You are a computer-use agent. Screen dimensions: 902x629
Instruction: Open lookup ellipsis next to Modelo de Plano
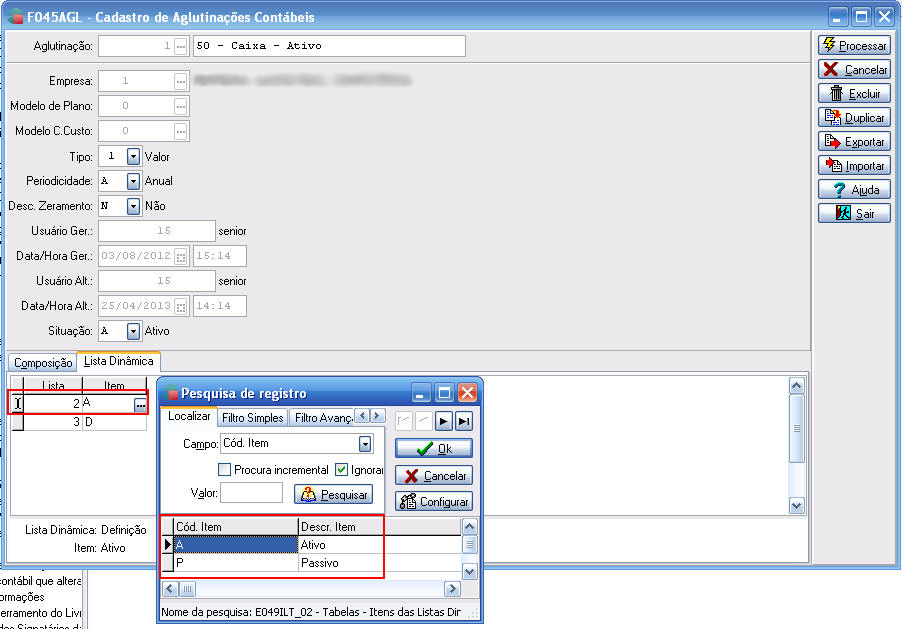[181, 106]
